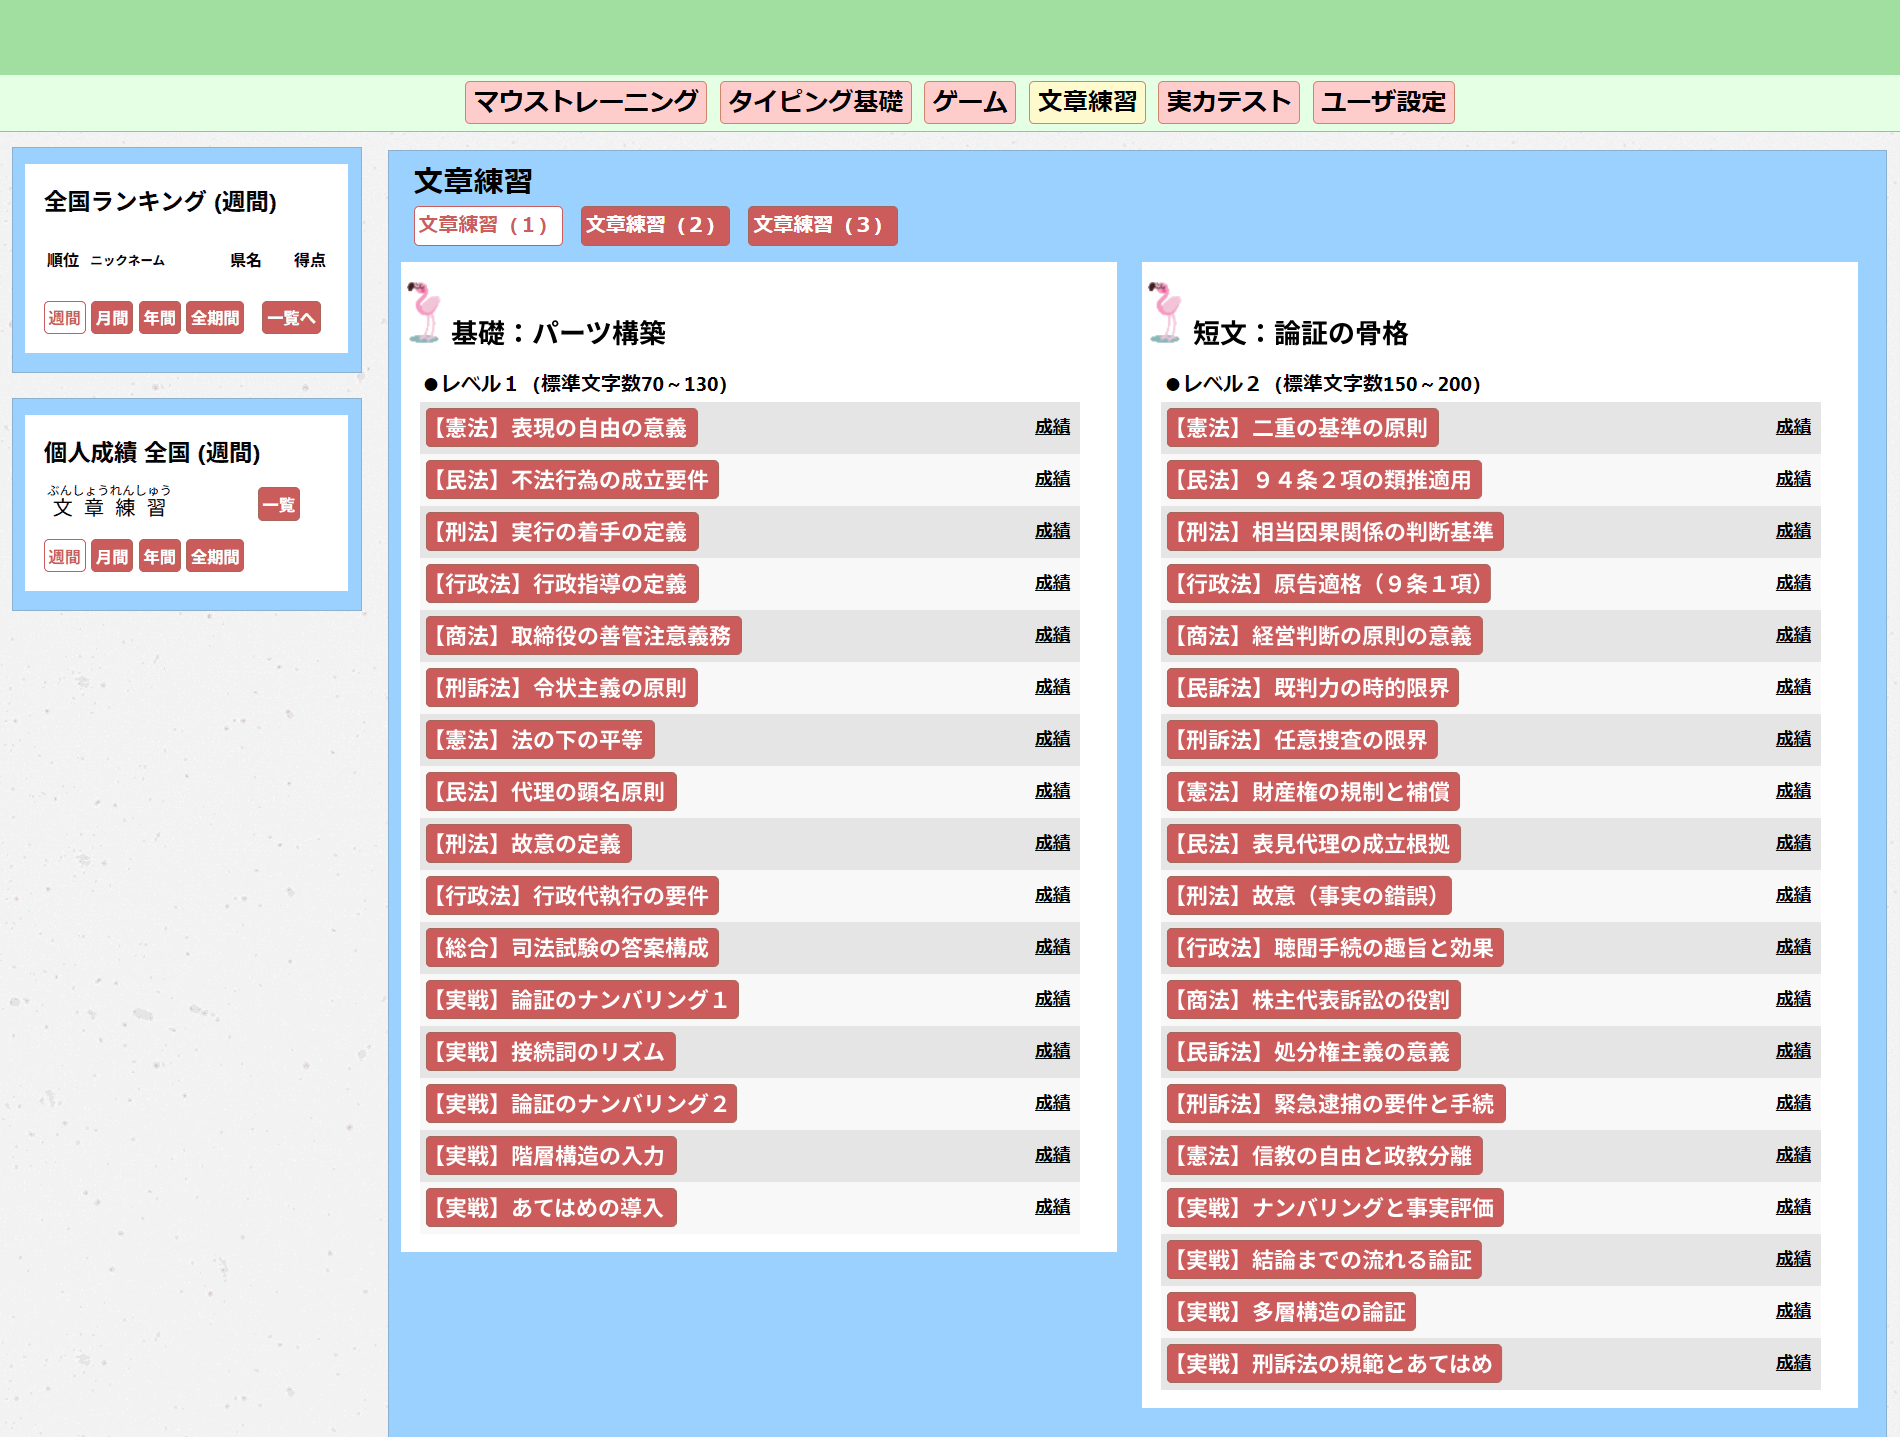Viewport: 1900px width, 1437px height.
Task: Switch to the 文章練習（2） tab
Action: point(654,226)
